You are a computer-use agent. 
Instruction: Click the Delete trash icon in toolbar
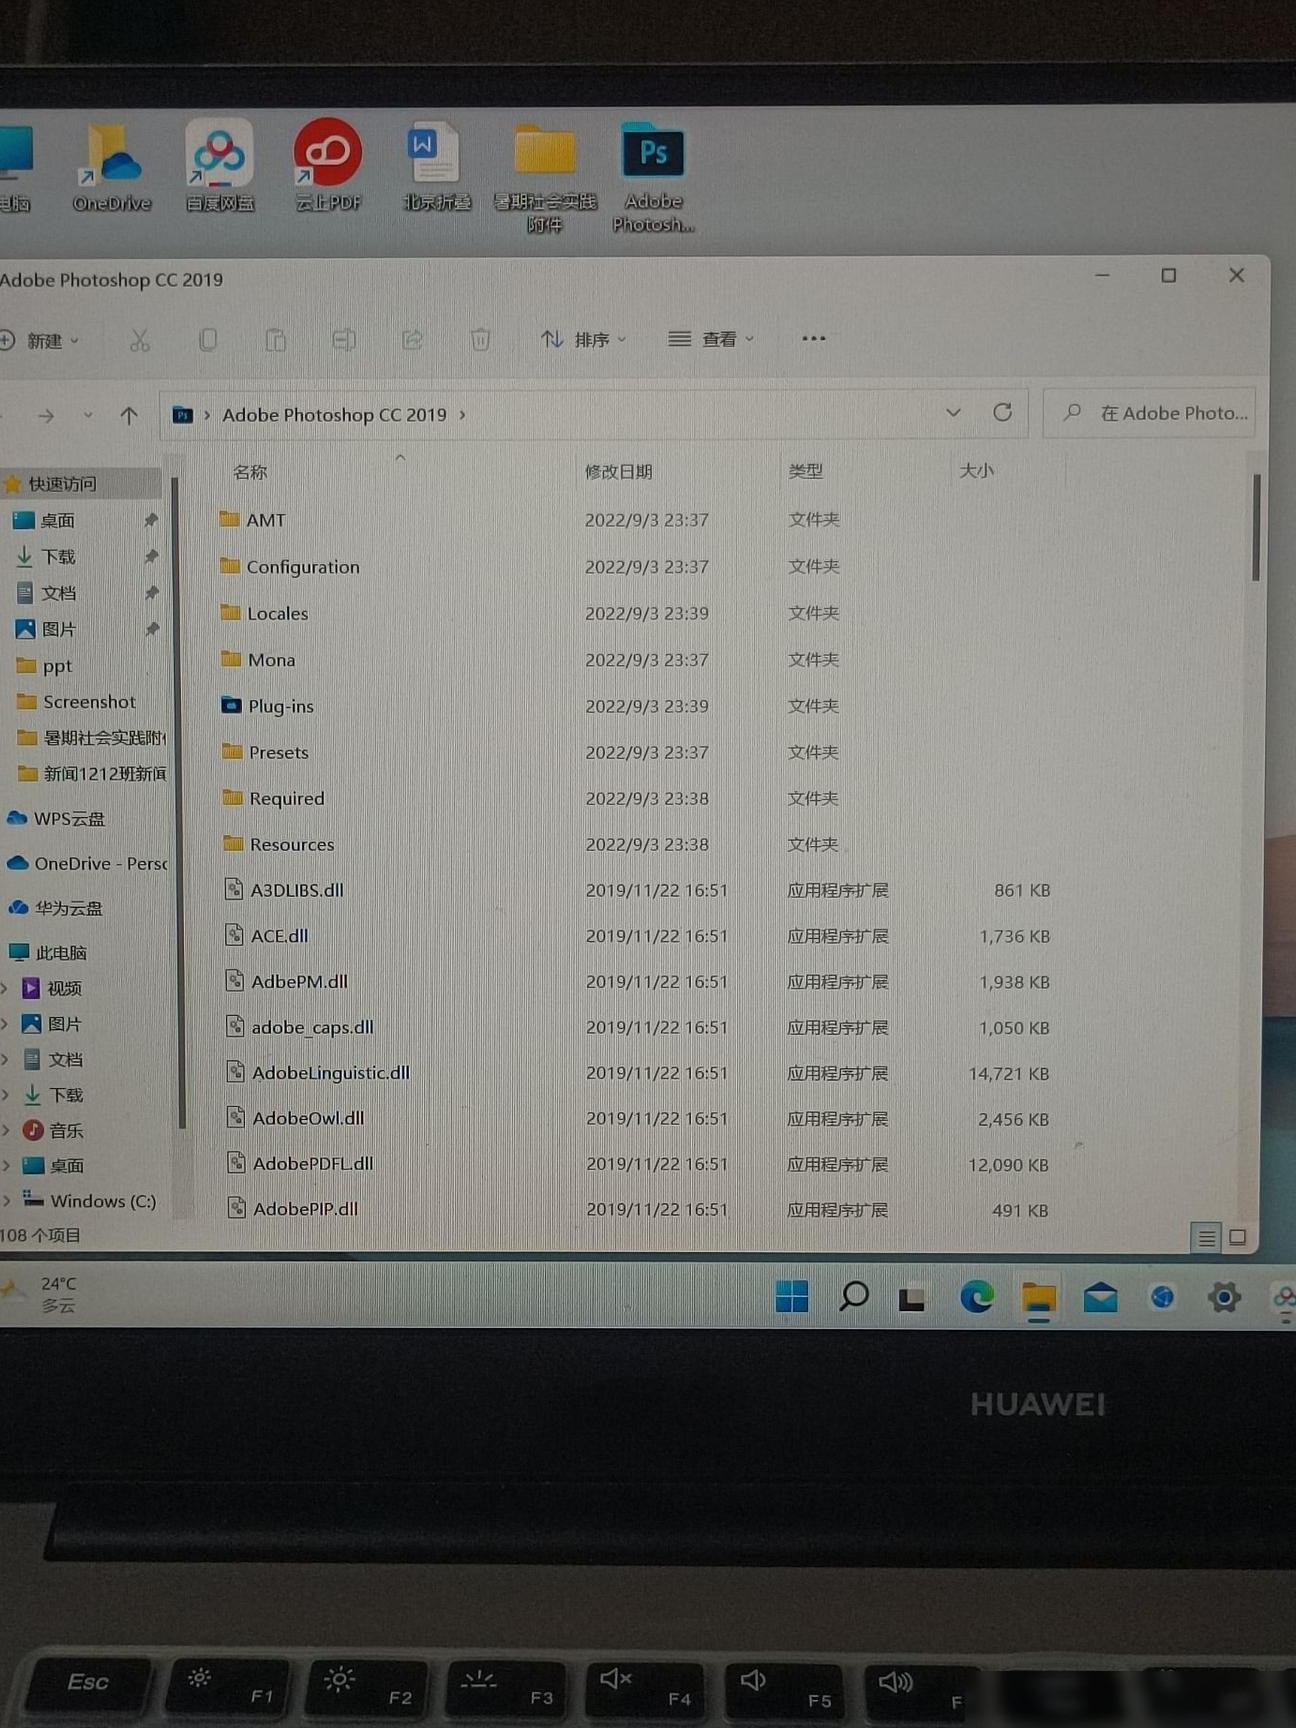480,341
